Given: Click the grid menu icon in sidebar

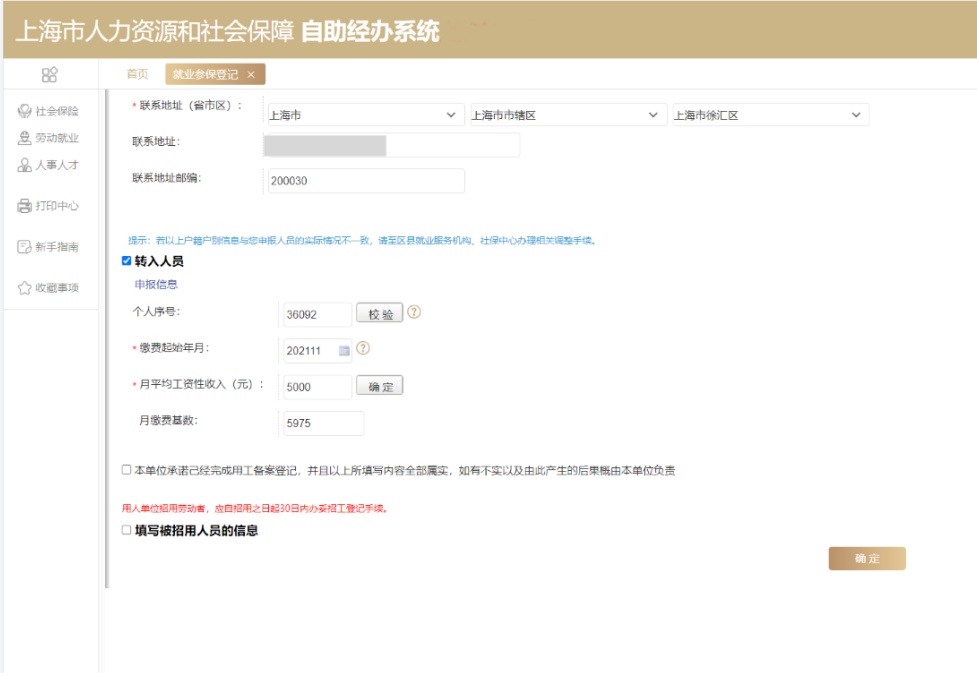Looking at the screenshot, I should (49, 74).
